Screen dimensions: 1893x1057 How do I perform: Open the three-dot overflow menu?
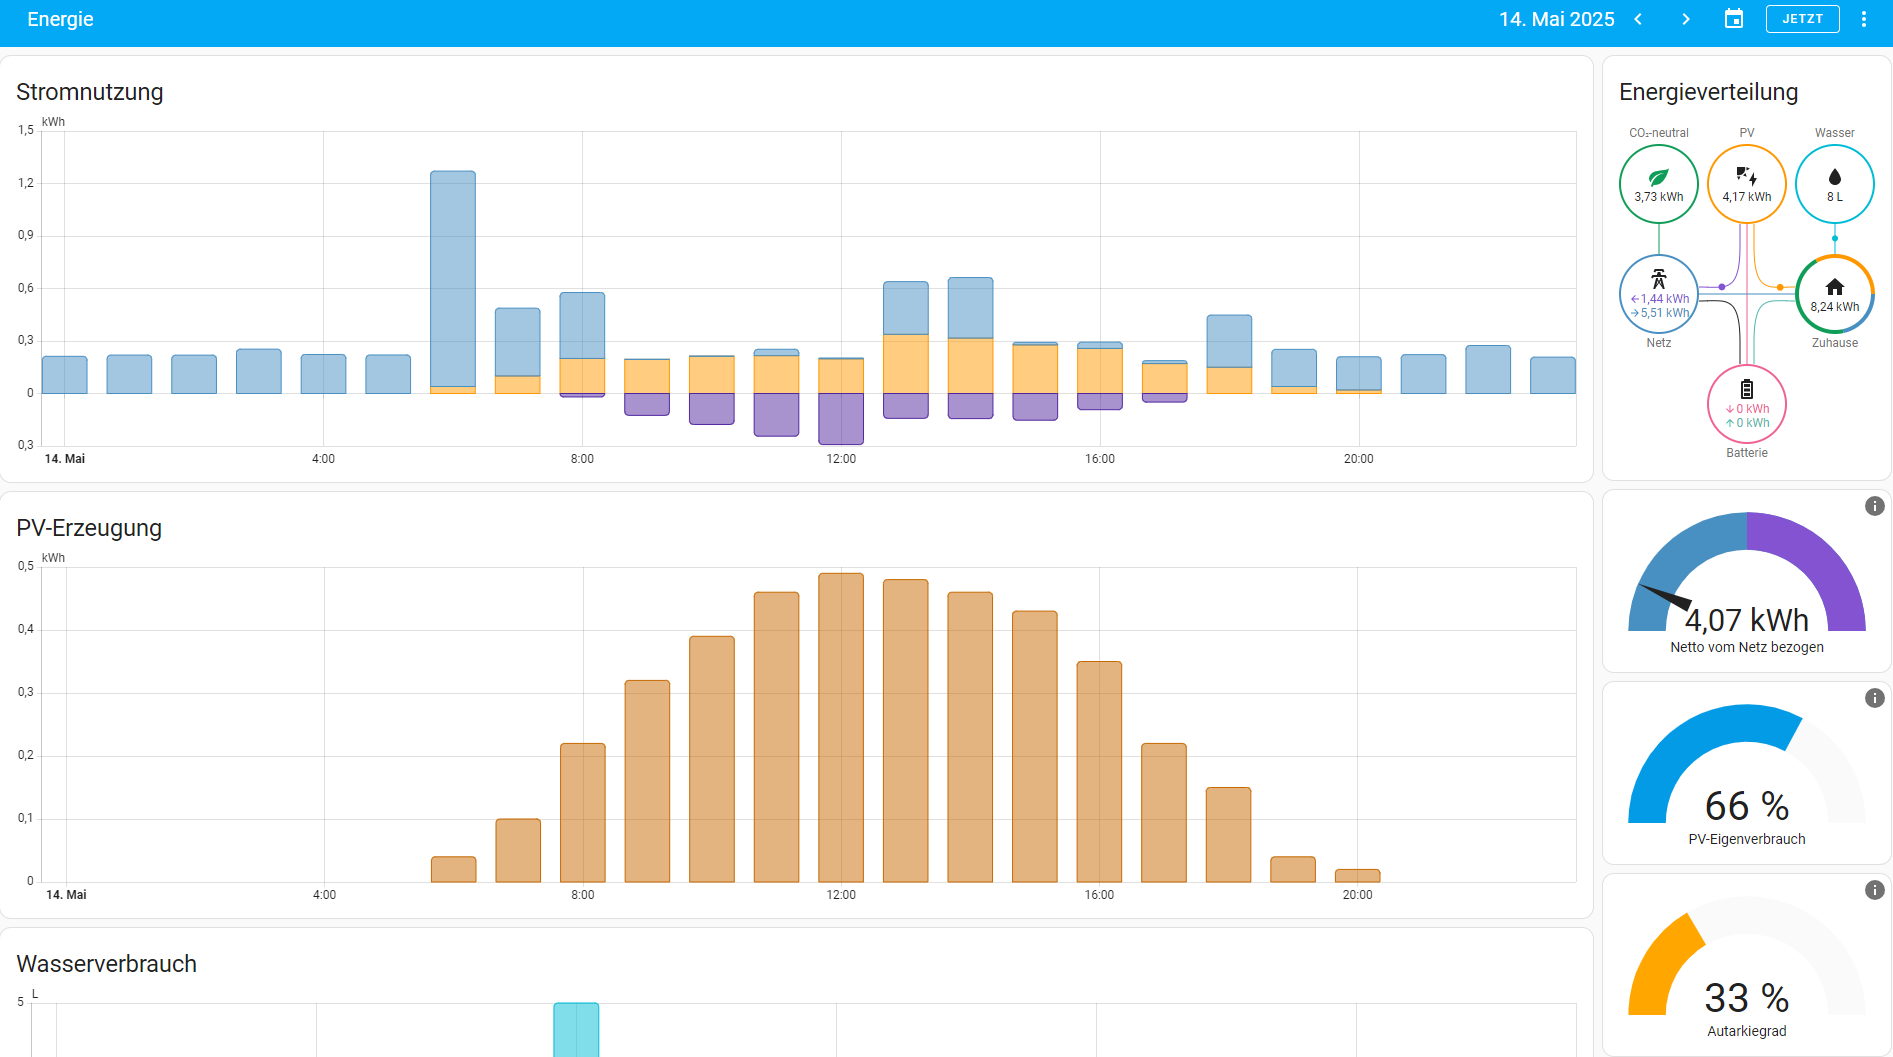(1864, 19)
